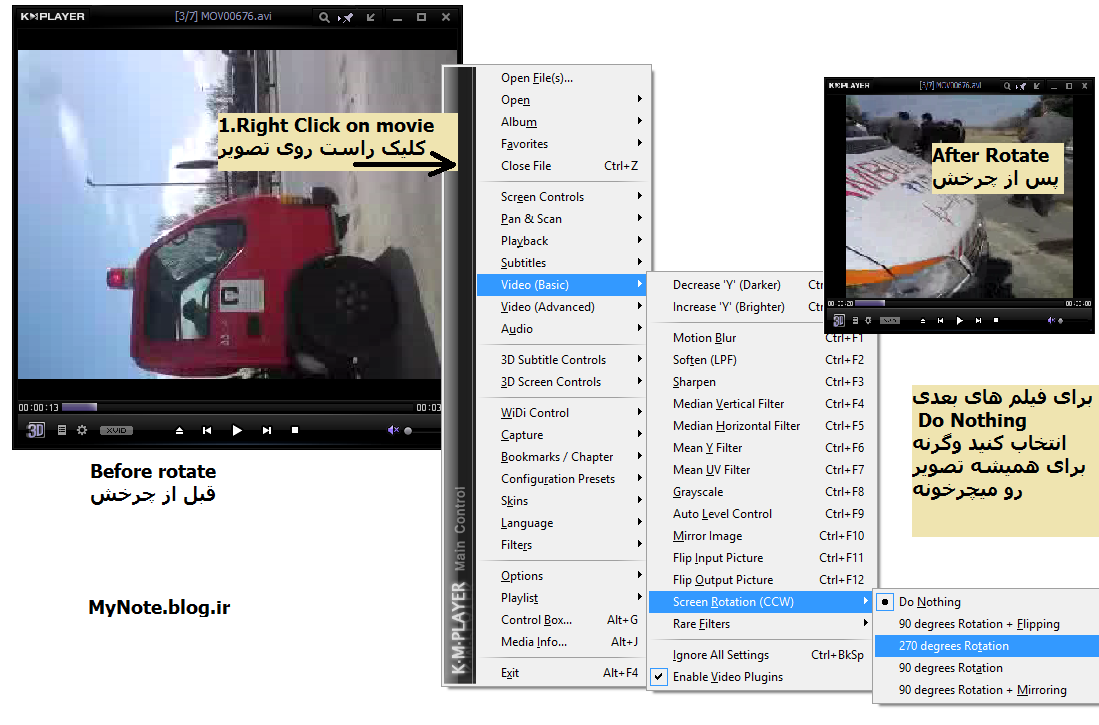Screen dimensions: 1099x725
Task: Click the pin always-on-top icon in title bar
Action: [347, 17]
